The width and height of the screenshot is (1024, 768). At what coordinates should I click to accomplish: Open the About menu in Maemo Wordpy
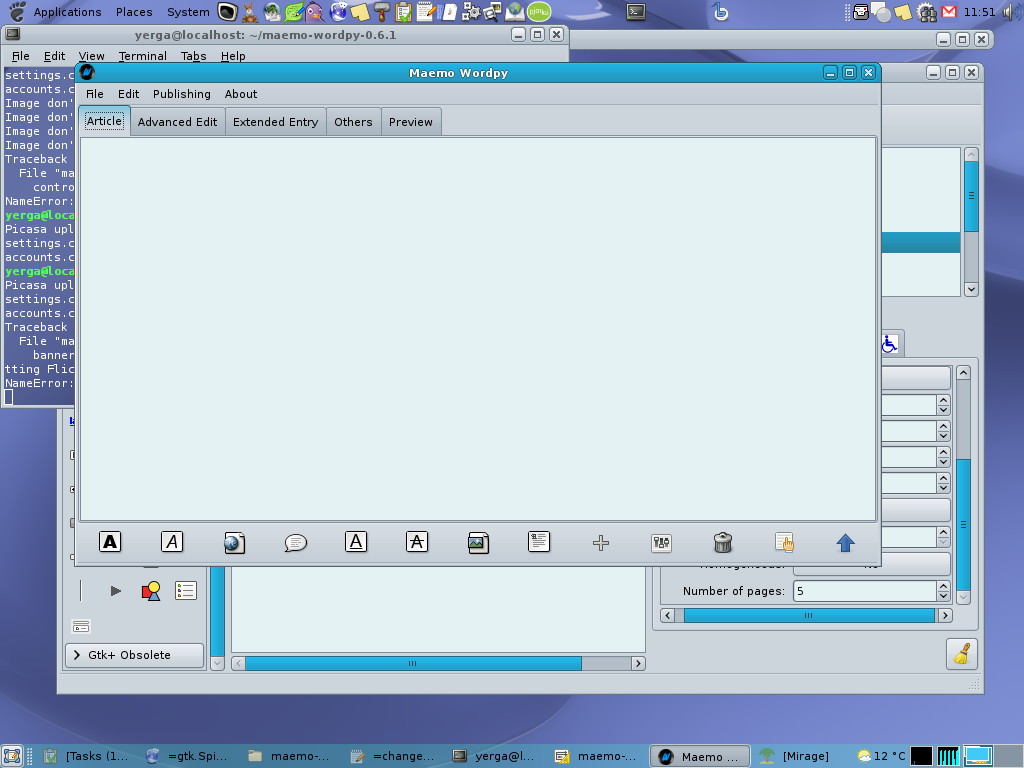(x=240, y=94)
